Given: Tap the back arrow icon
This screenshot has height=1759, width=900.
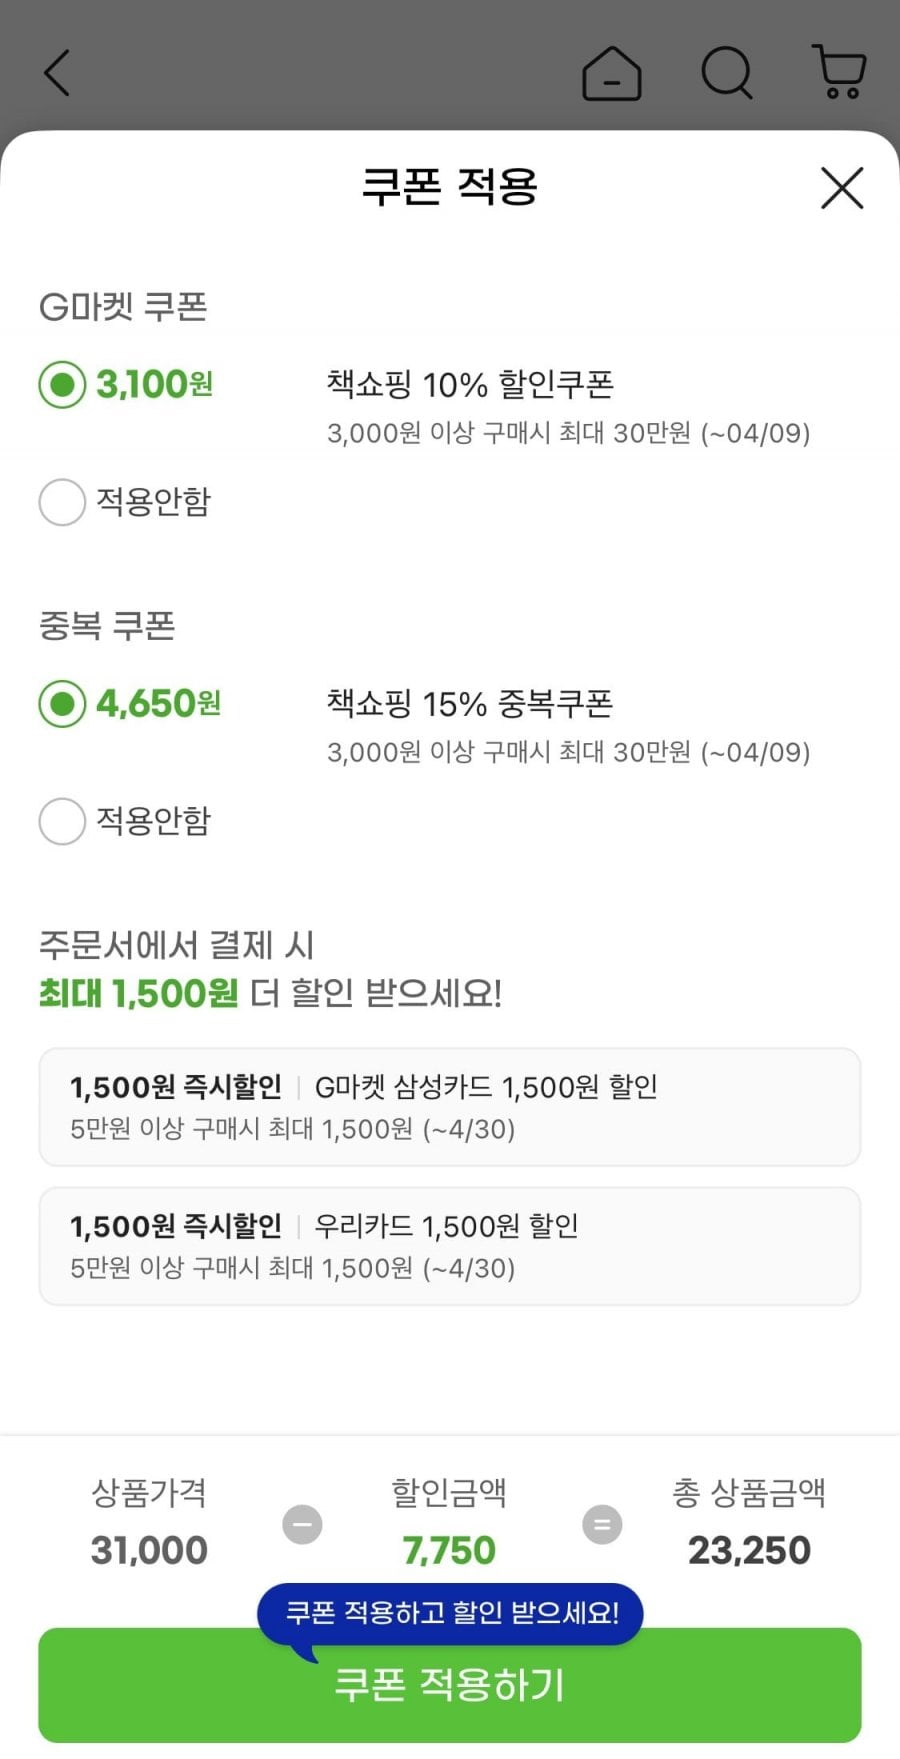Looking at the screenshot, I should tap(57, 73).
